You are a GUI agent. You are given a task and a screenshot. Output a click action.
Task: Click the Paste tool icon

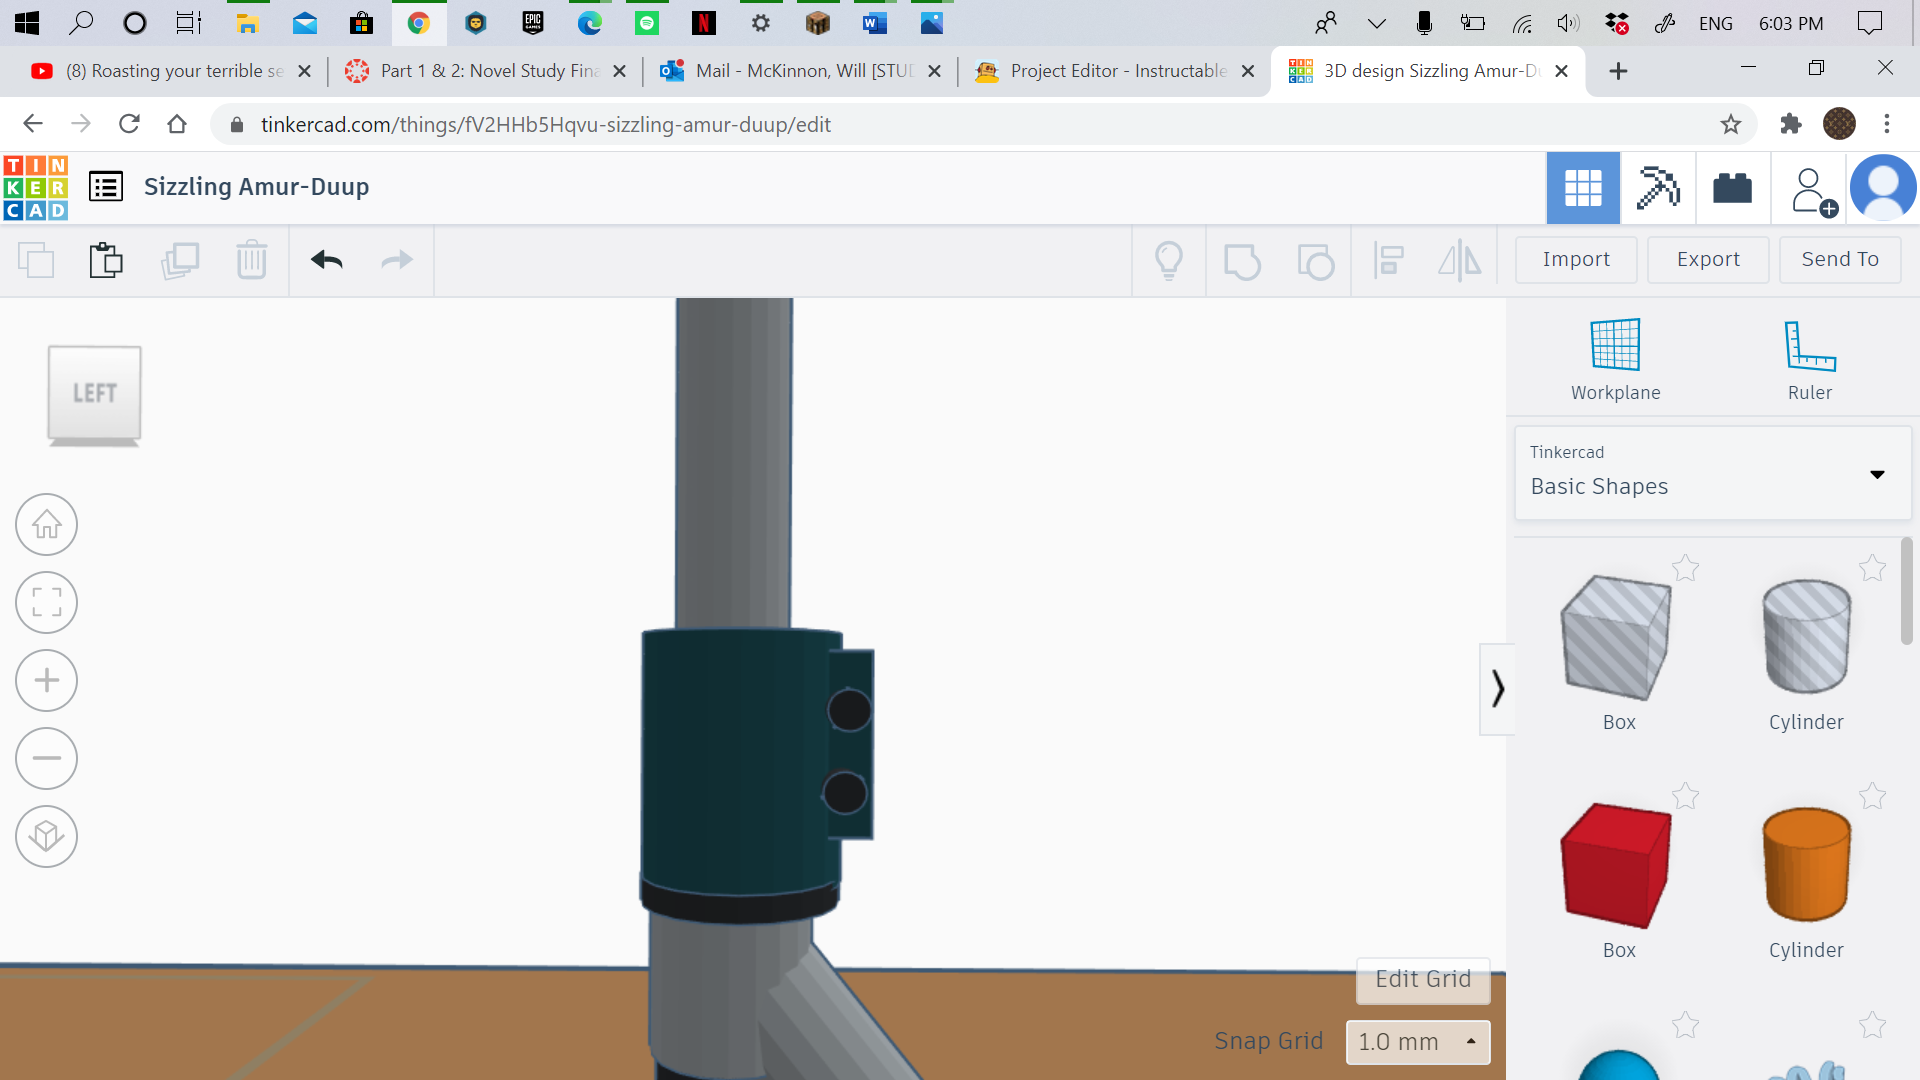coord(106,260)
